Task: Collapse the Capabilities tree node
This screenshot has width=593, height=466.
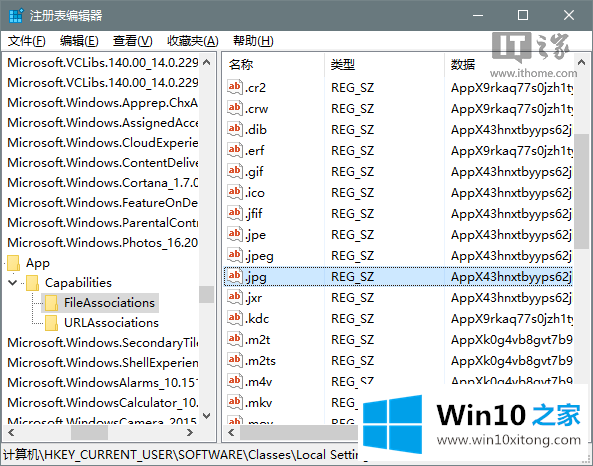Action: pos(13,282)
